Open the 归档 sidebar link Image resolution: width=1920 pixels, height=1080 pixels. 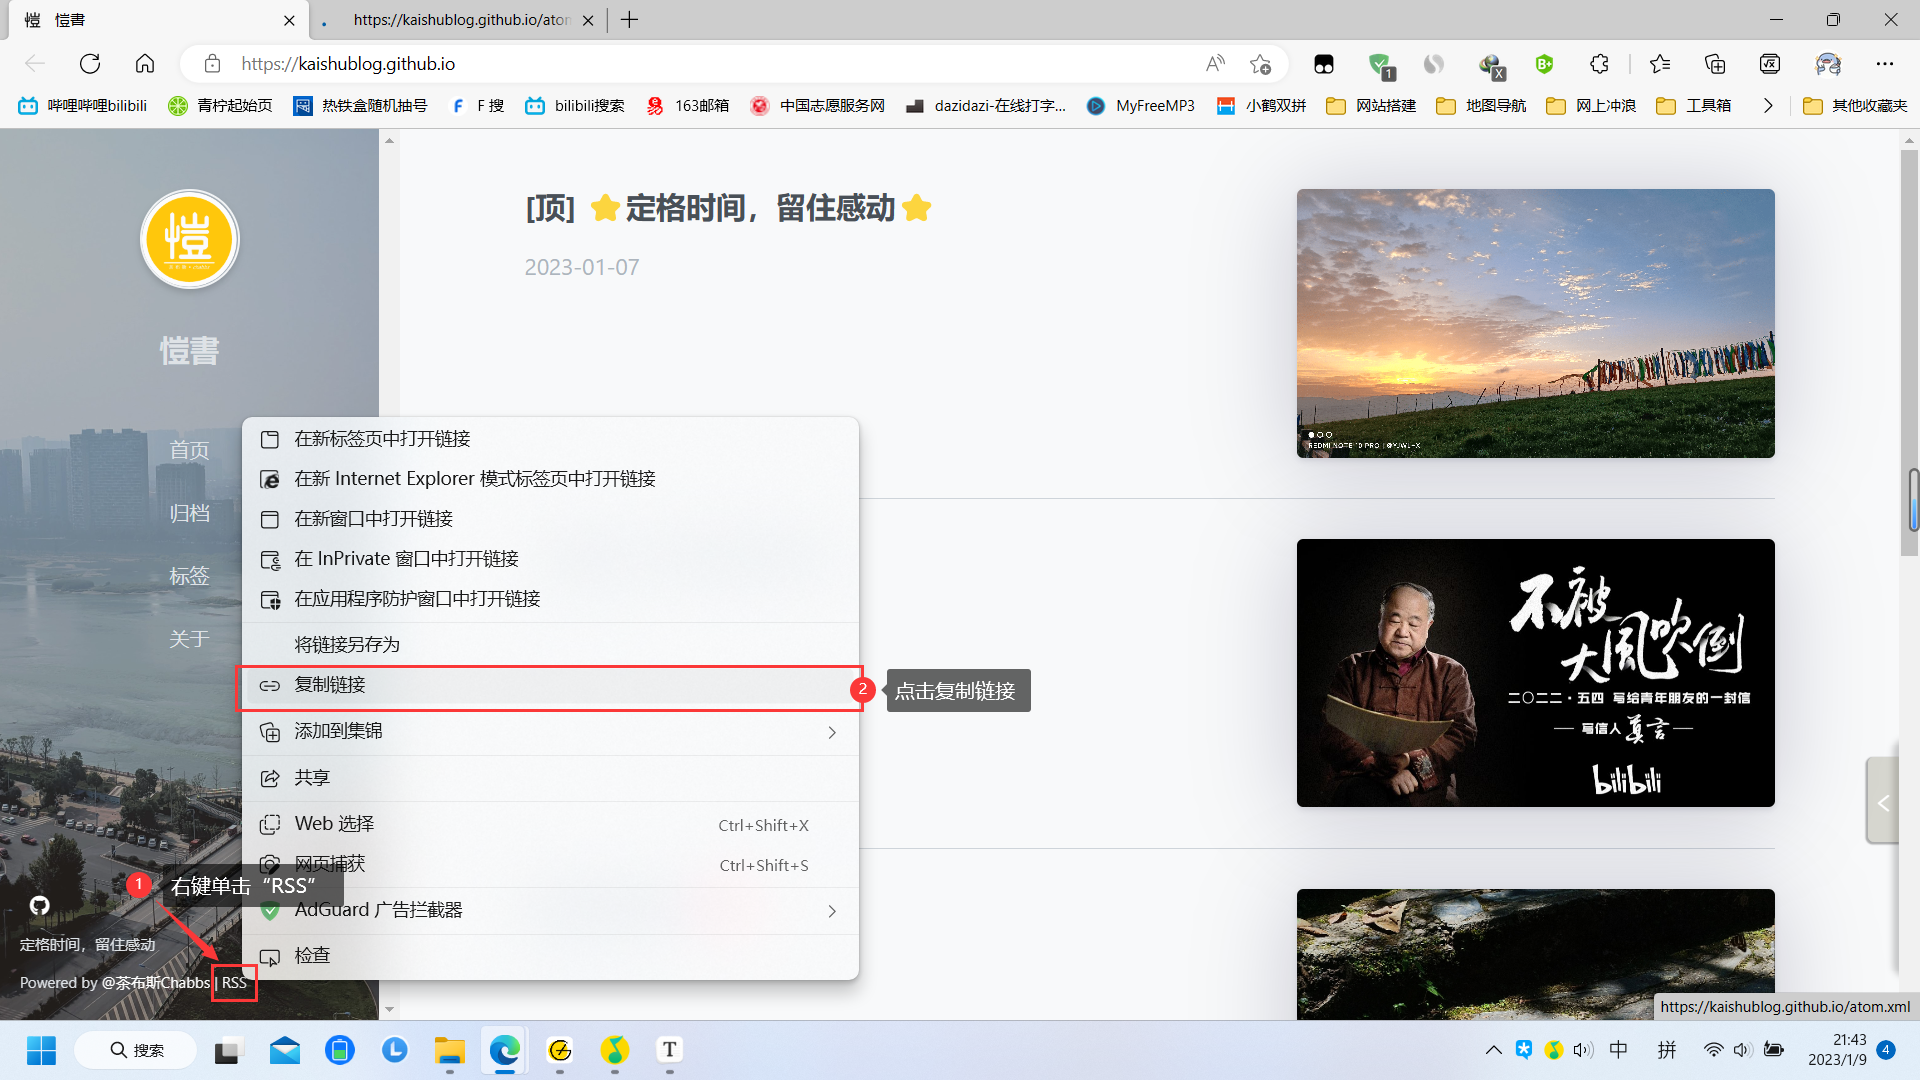[x=189, y=513]
